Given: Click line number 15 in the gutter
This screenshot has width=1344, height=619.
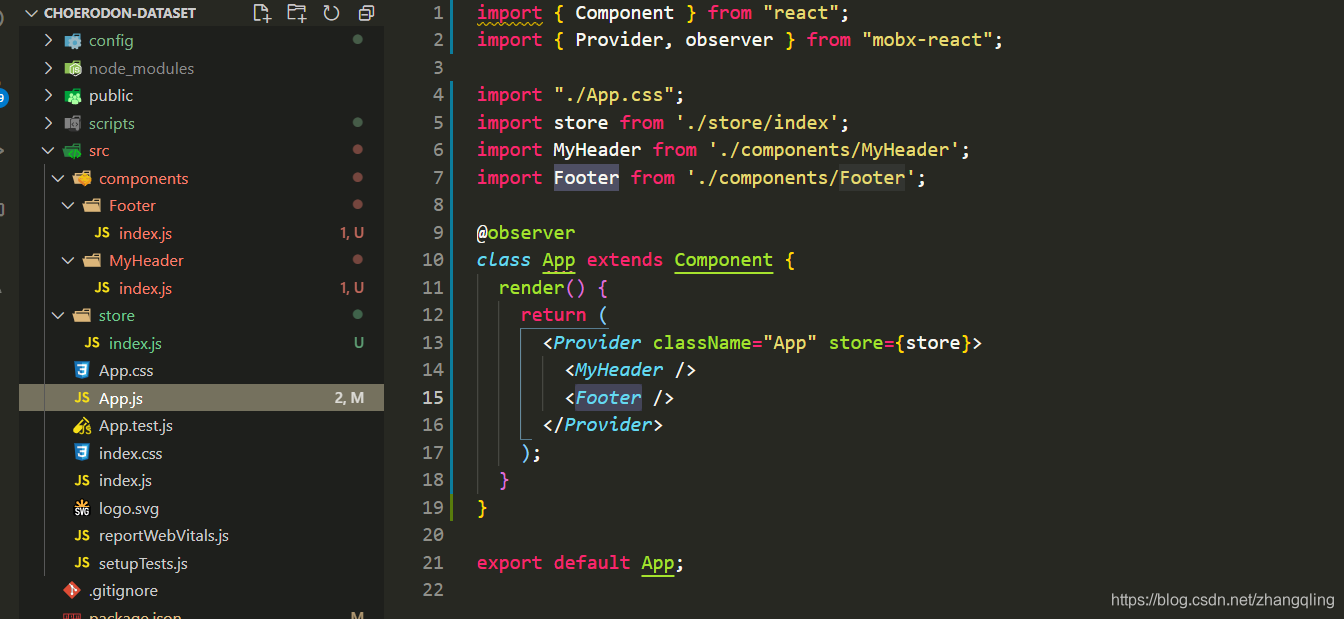Looking at the screenshot, I should point(432,397).
